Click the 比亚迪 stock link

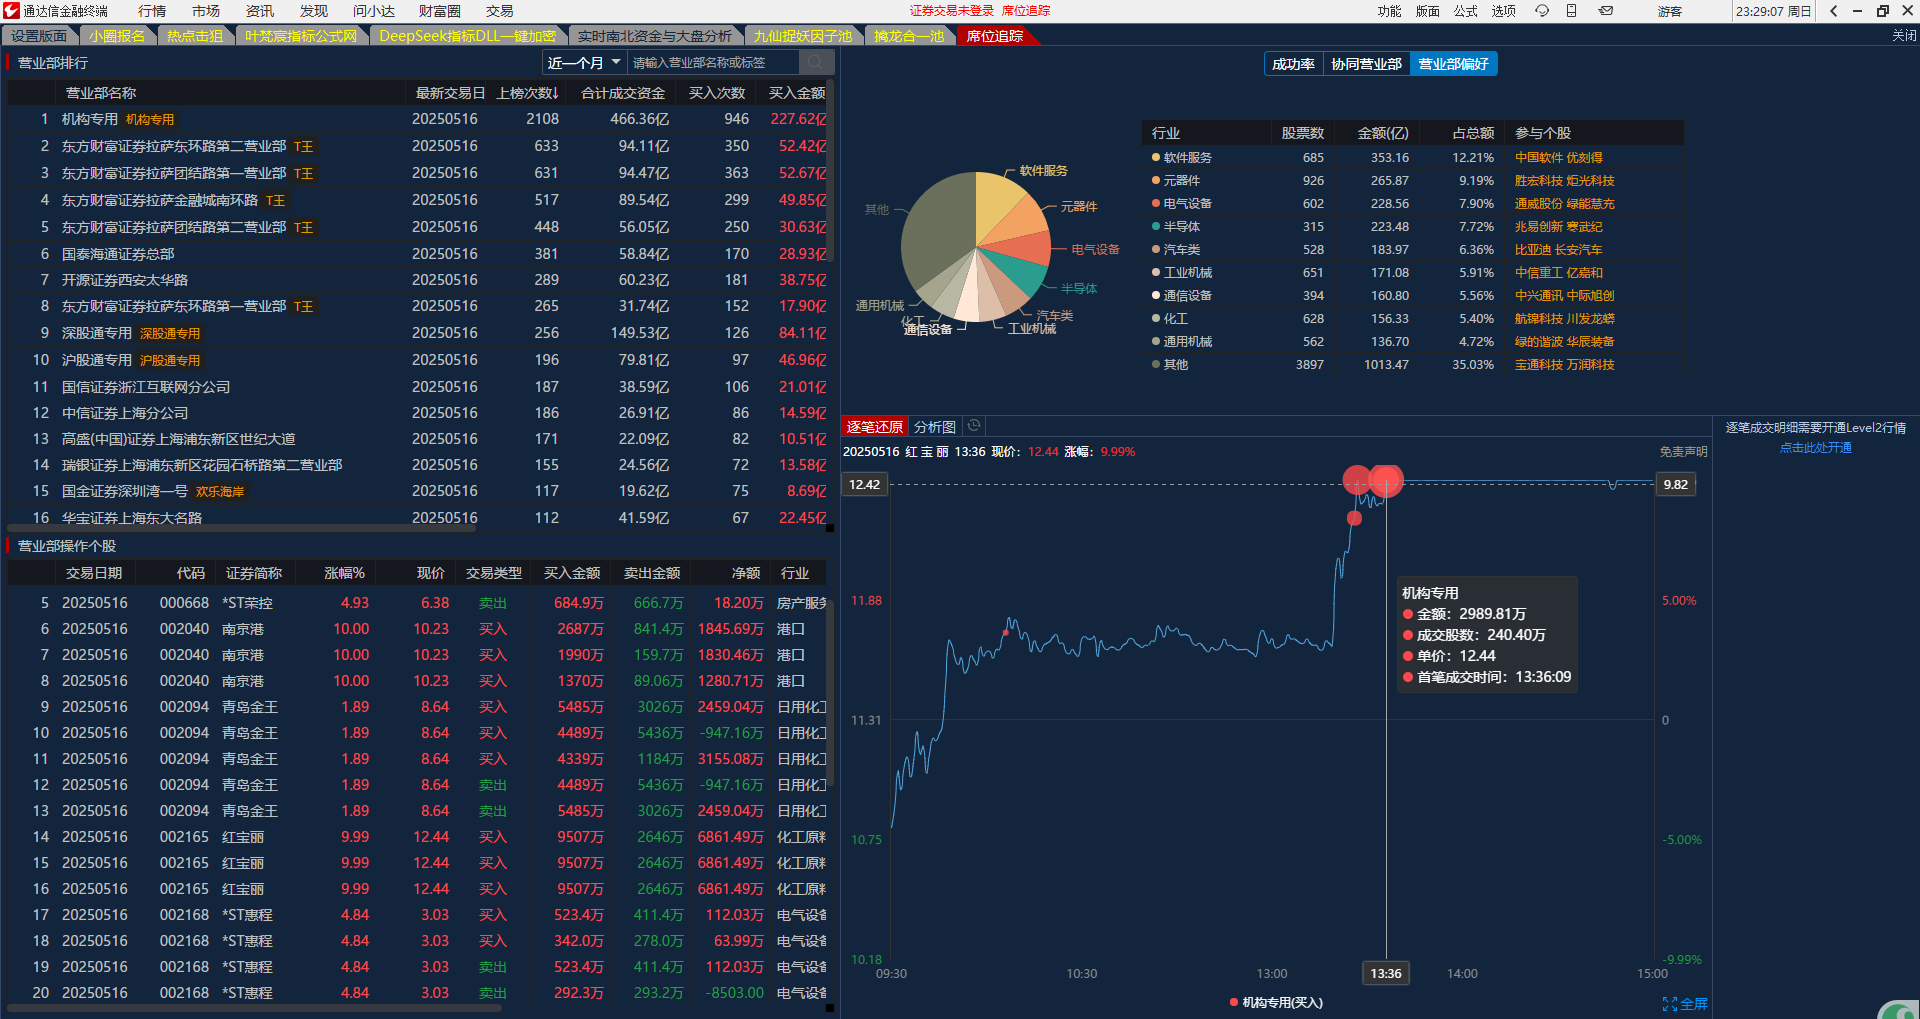tap(1532, 250)
